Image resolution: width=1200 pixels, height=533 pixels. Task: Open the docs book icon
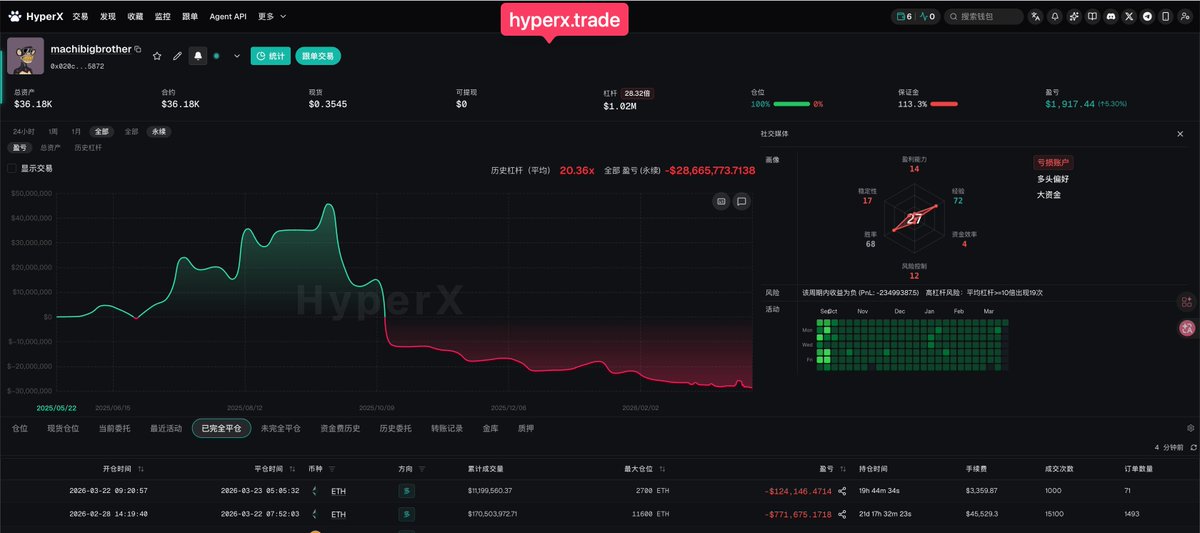[1092, 17]
